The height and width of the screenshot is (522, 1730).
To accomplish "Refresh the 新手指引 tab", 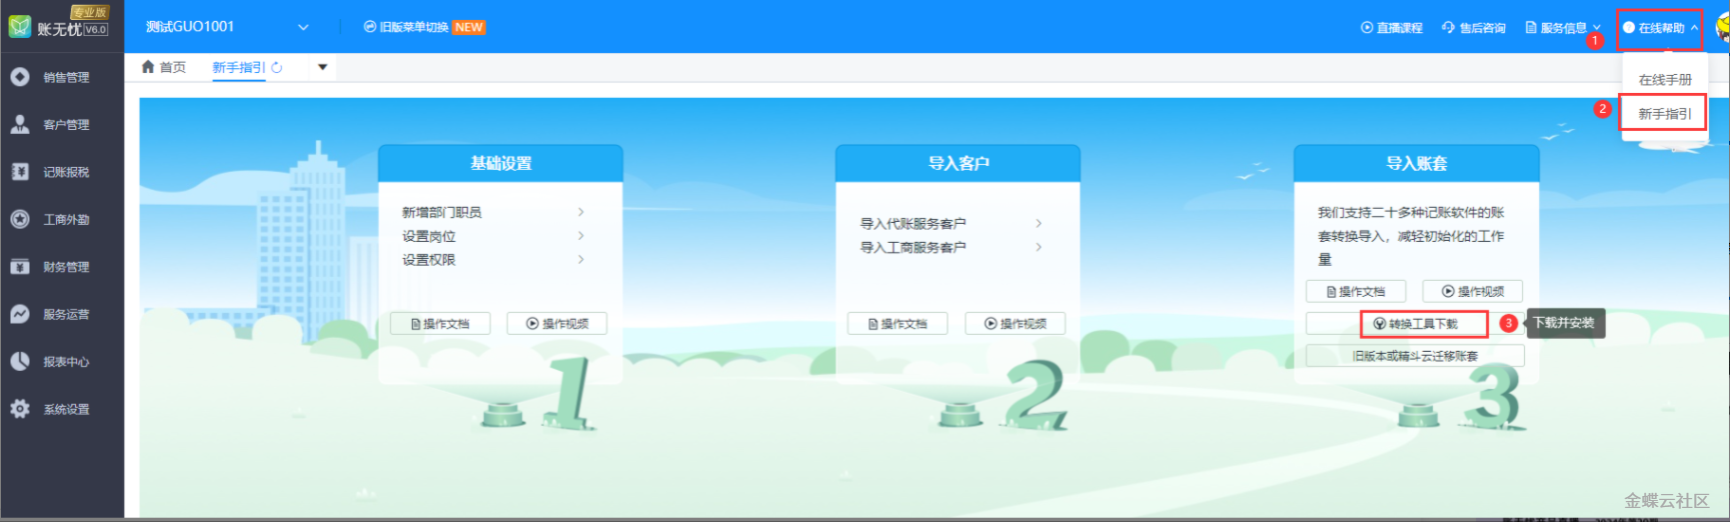I will click(277, 68).
